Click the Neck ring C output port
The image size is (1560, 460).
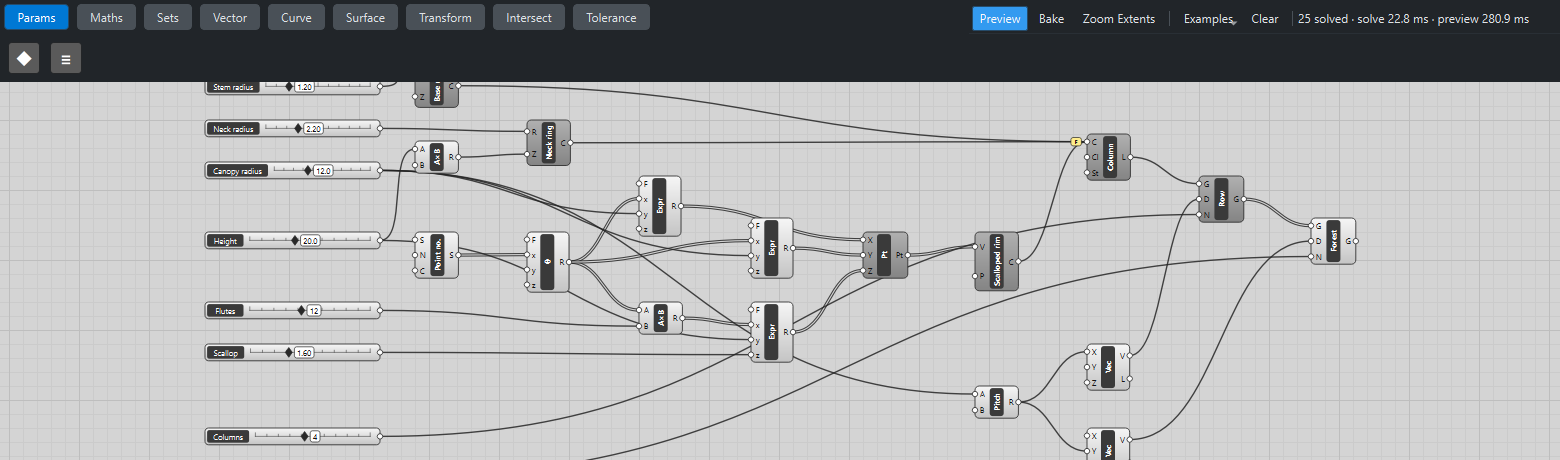tap(570, 143)
